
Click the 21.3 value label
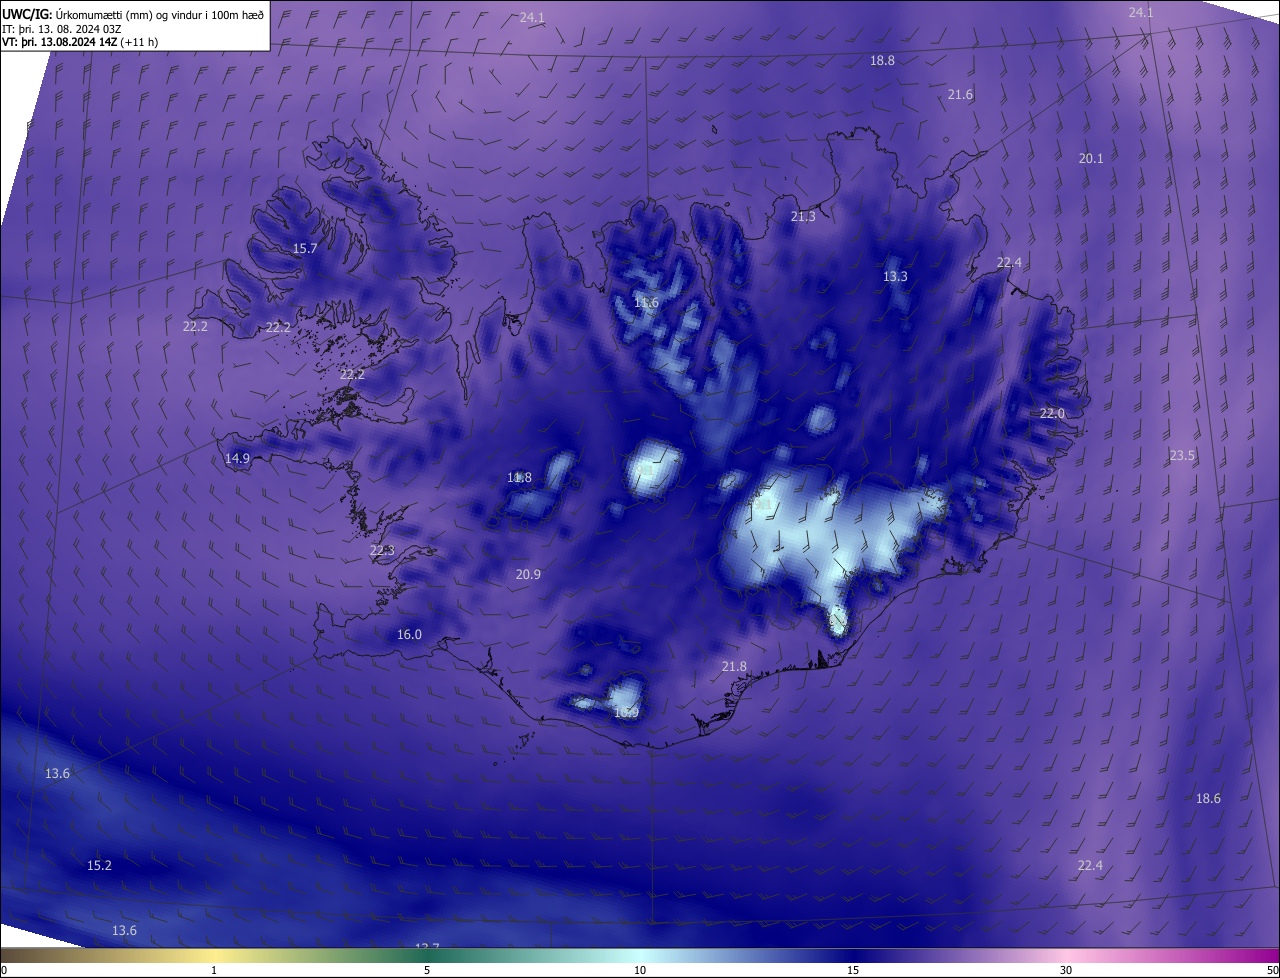click(803, 216)
